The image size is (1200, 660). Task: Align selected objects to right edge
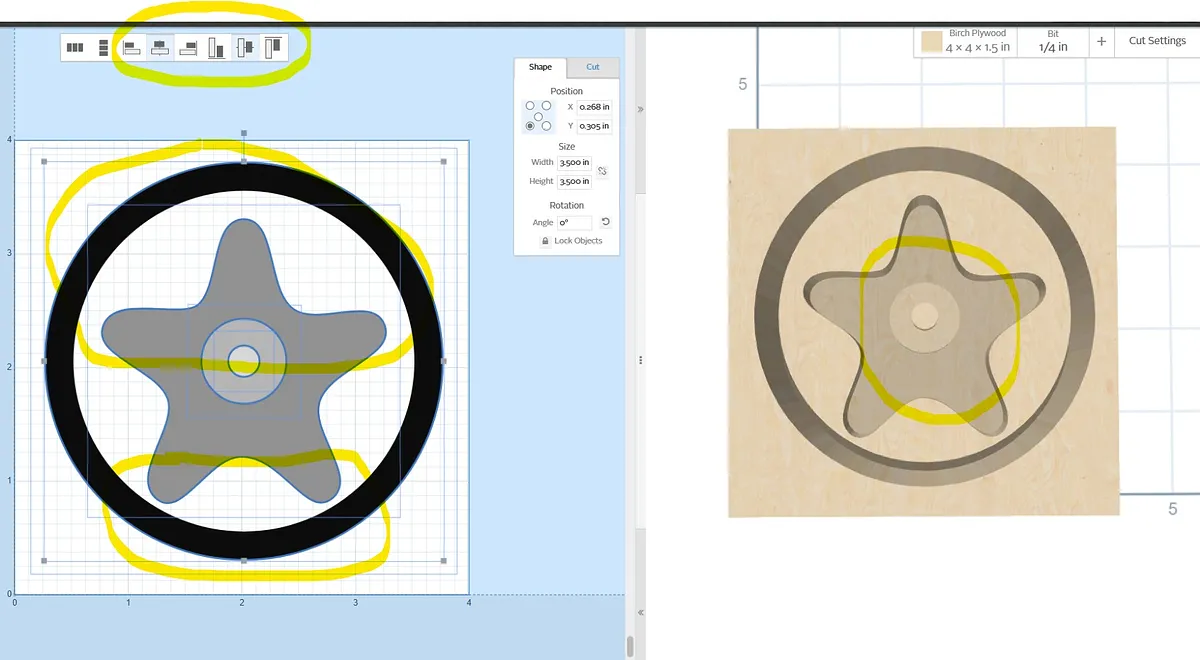pyautogui.click(x=188, y=47)
